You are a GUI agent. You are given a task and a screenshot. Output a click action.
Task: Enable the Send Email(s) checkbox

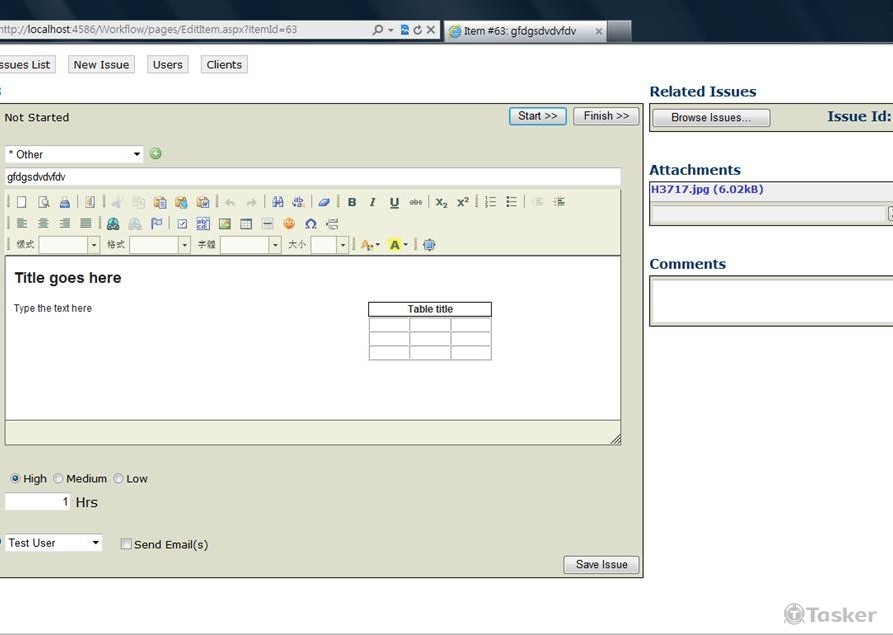(126, 545)
